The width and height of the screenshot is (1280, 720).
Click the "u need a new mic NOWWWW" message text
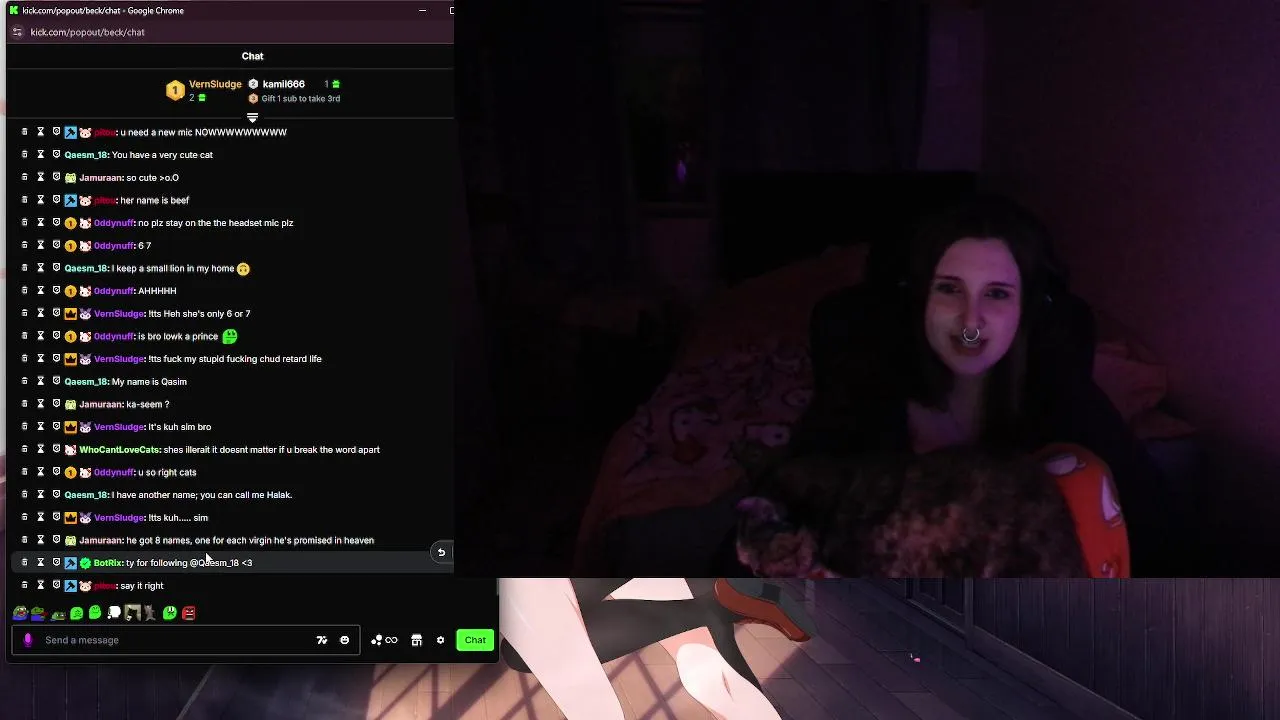(203, 132)
